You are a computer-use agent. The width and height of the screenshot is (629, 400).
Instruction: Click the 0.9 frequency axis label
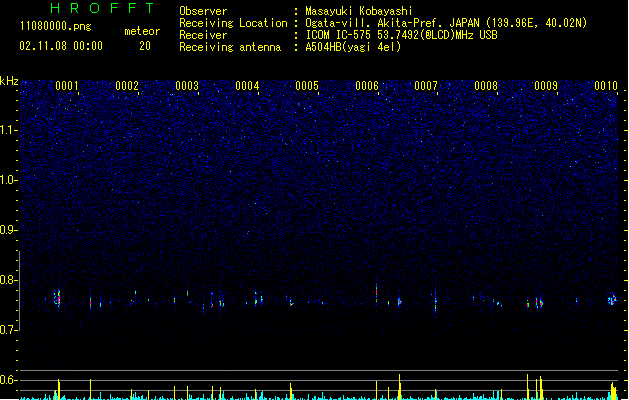click(x=8, y=230)
